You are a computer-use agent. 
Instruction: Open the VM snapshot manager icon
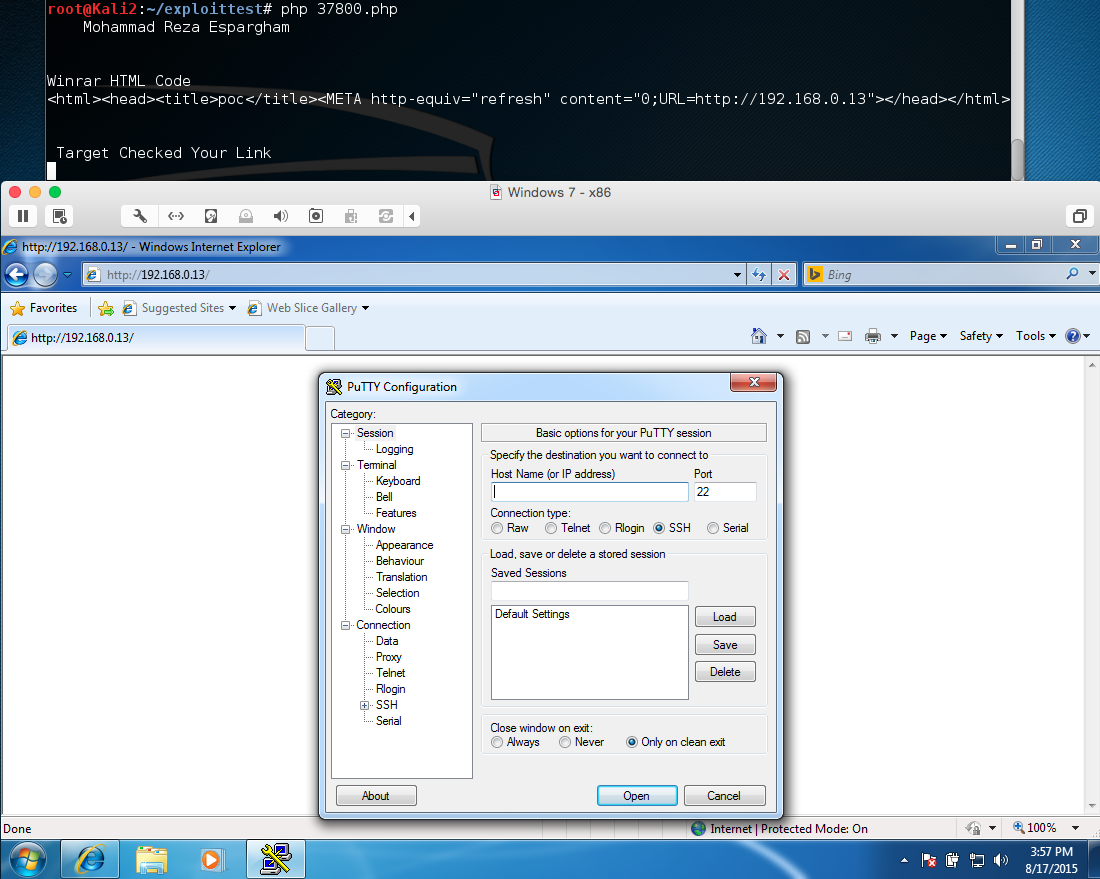coord(60,216)
